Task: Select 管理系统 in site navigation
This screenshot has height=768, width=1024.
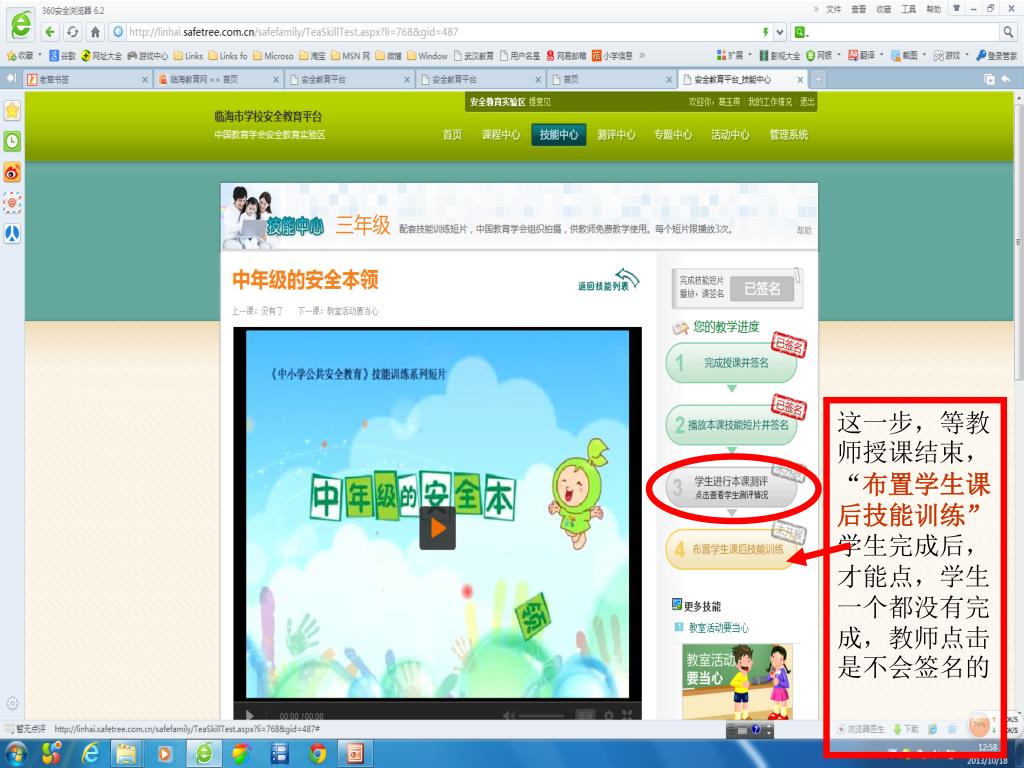Action: [x=788, y=135]
